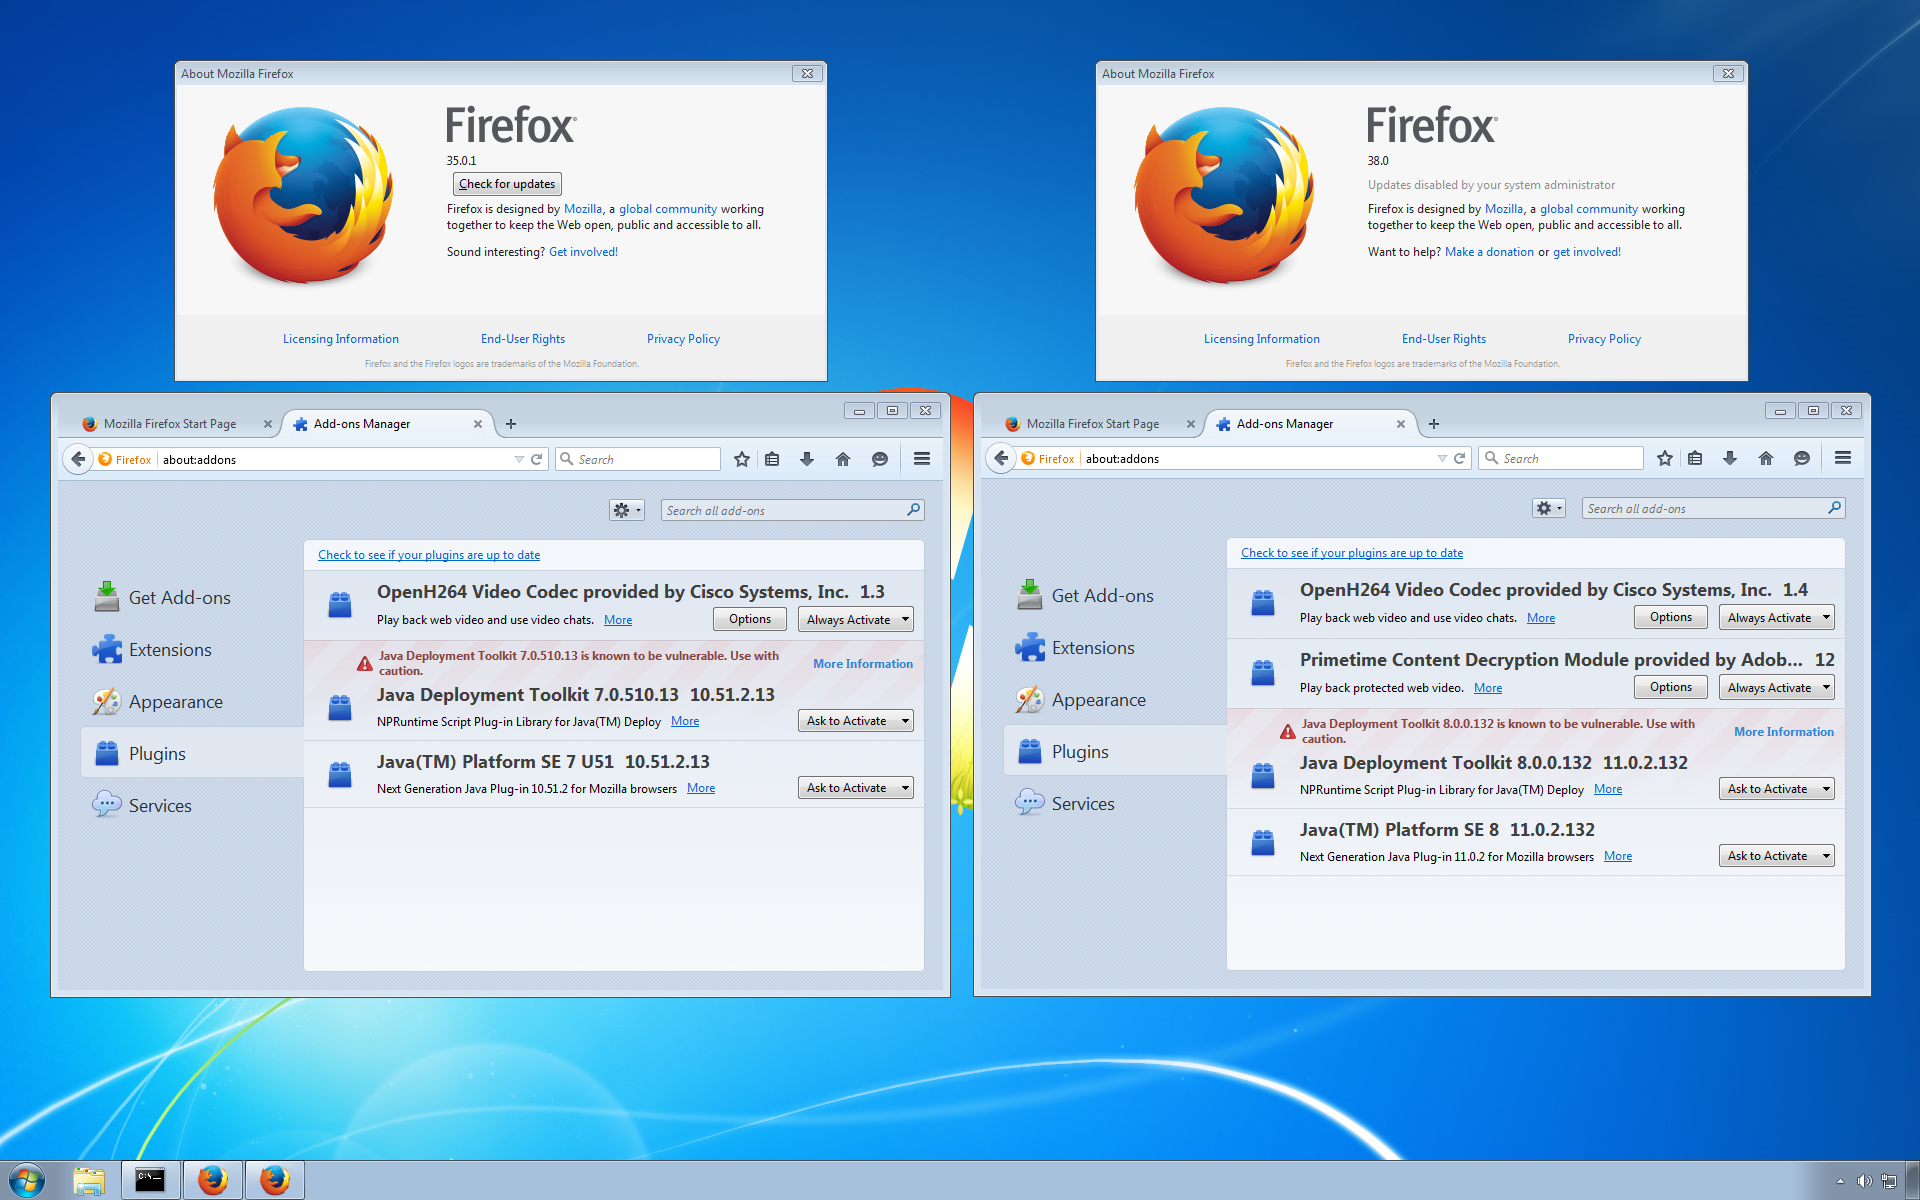Click the tools gear icon in Add-ons Manager

[x=621, y=510]
